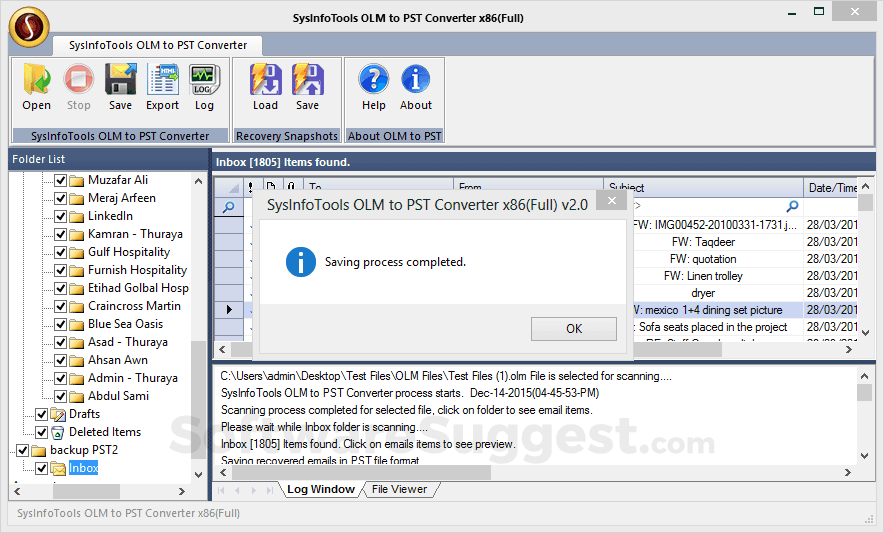Click the log window scroll up arrow
Viewport: 884px width, 533px height.
point(864,376)
